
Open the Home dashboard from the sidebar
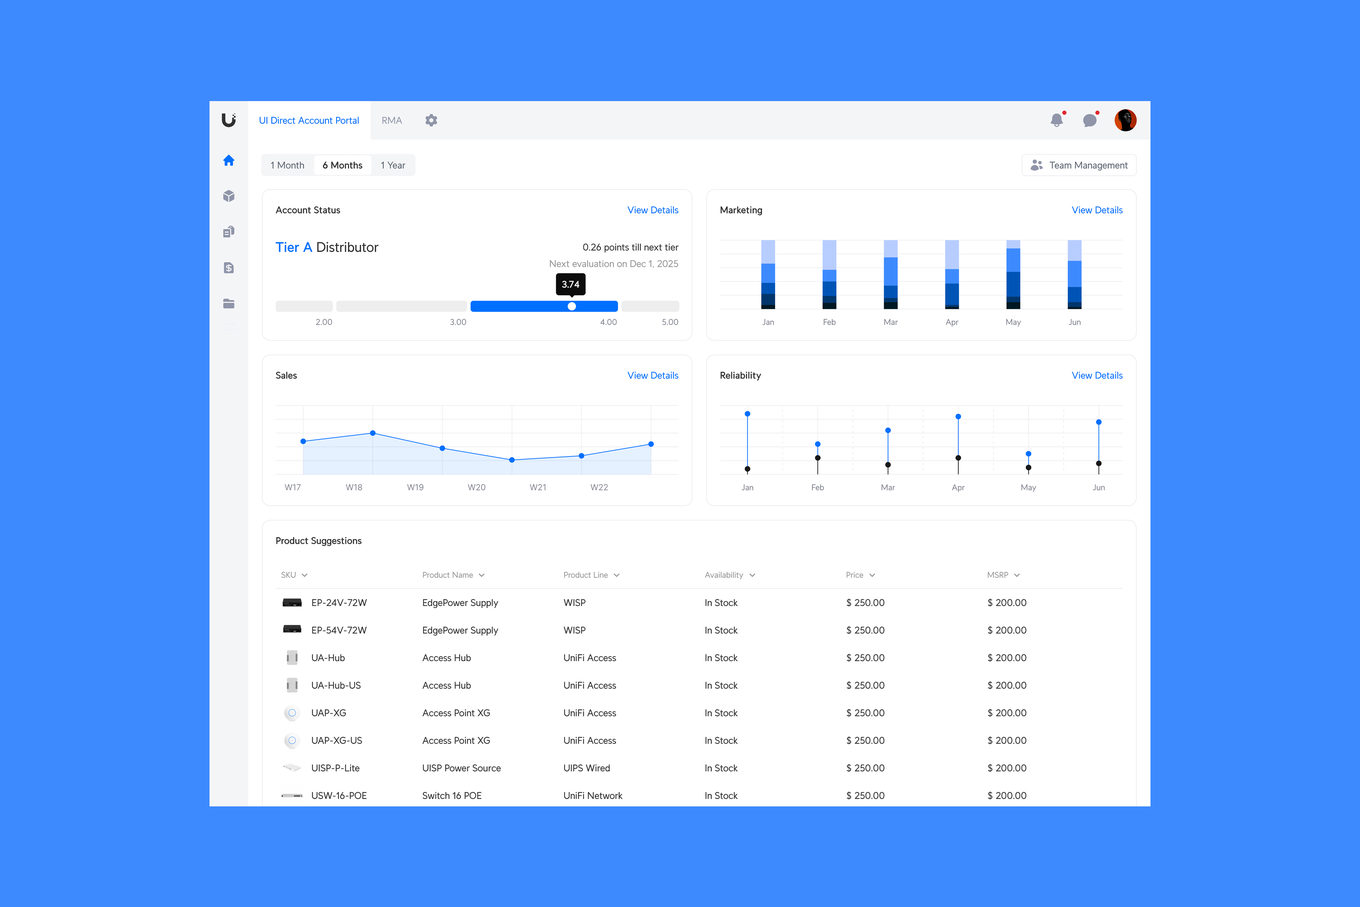229,160
